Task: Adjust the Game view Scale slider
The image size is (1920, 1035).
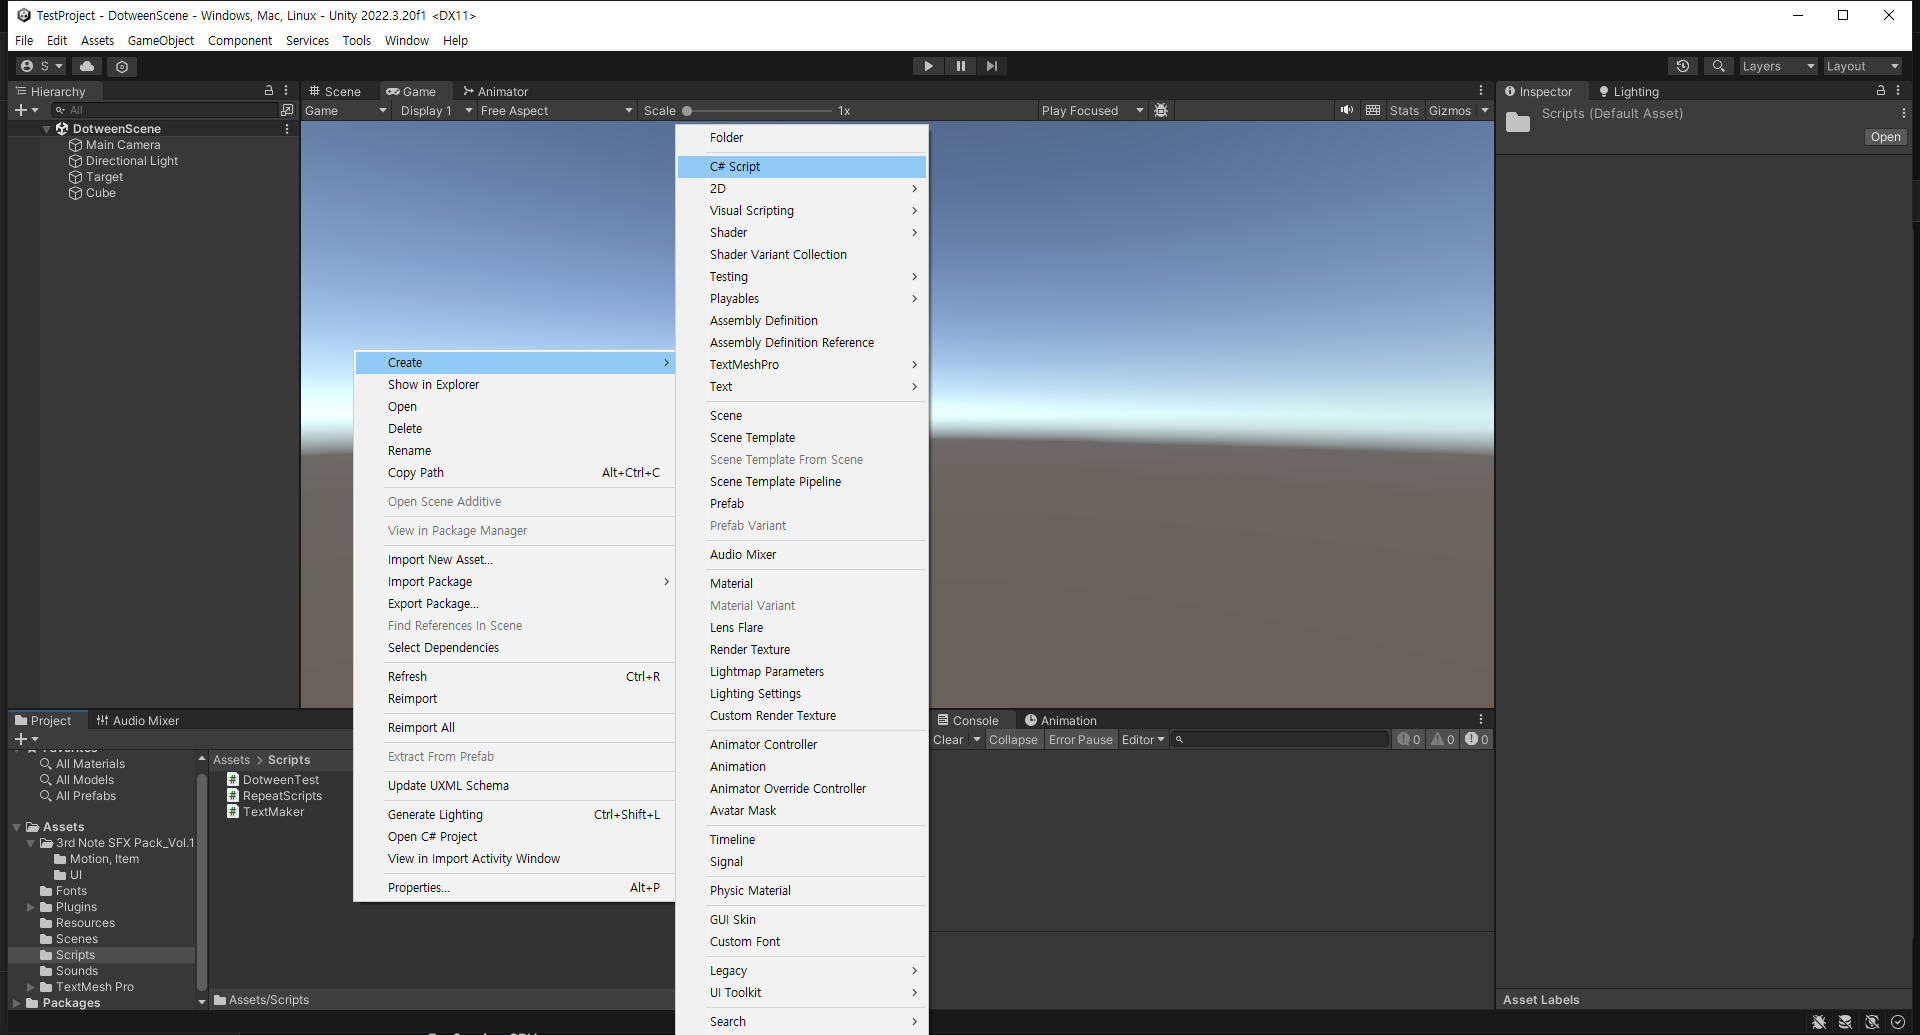Action: (758, 111)
